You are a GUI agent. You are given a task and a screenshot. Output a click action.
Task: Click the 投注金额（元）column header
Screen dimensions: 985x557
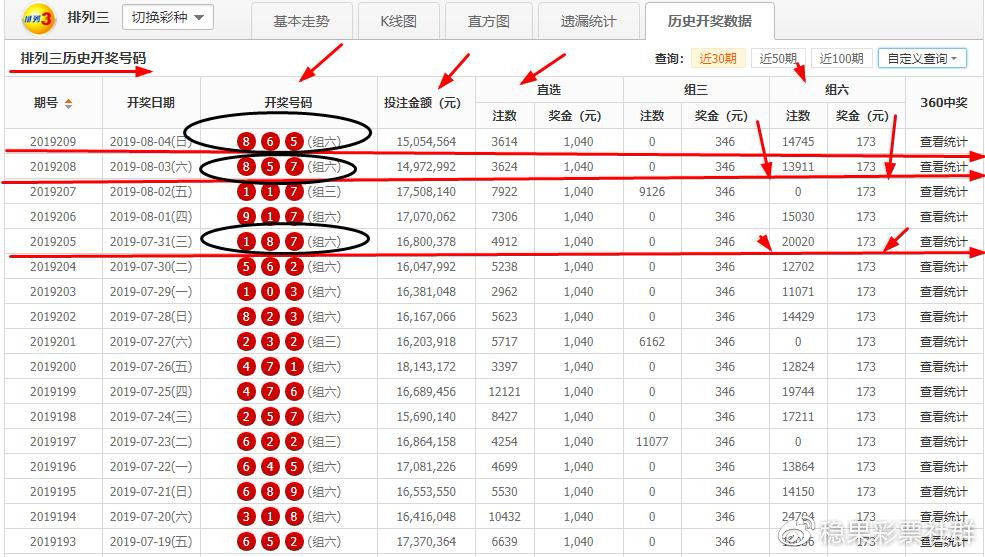point(423,103)
